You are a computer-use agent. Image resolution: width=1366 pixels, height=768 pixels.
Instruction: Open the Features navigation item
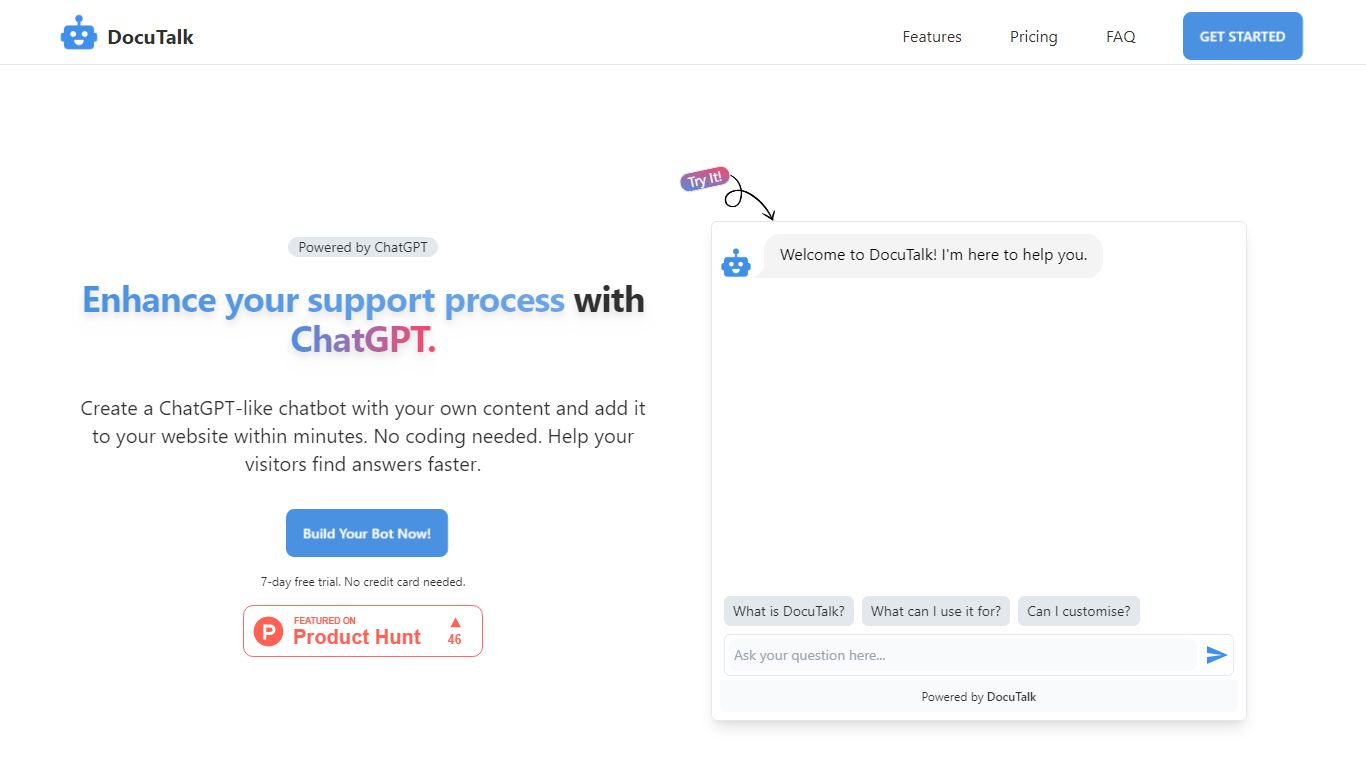tap(931, 37)
